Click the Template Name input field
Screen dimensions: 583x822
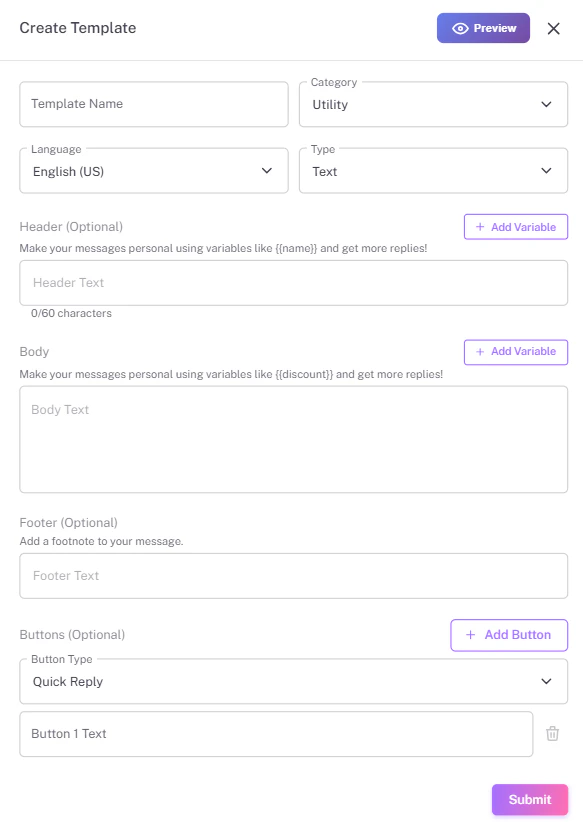pyautogui.click(x=154, y=104)
